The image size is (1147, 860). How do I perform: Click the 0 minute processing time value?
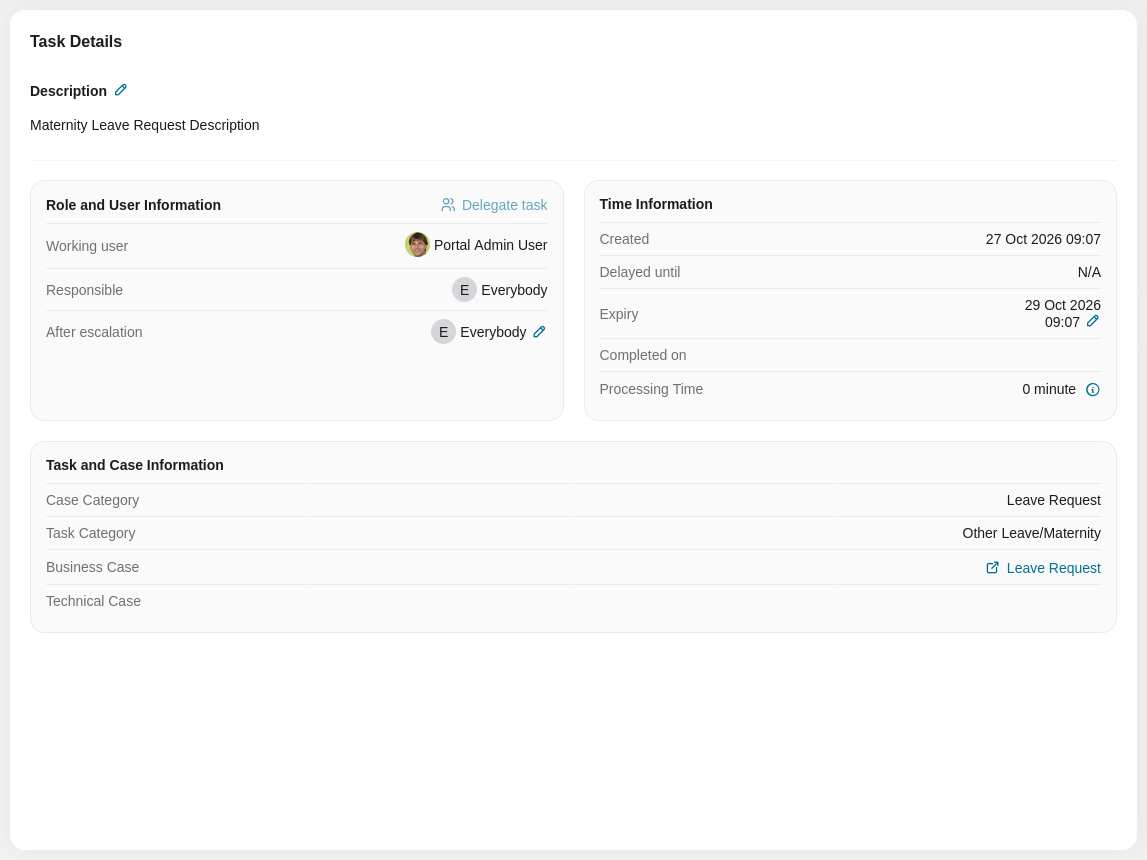(x=1049, y=389)
